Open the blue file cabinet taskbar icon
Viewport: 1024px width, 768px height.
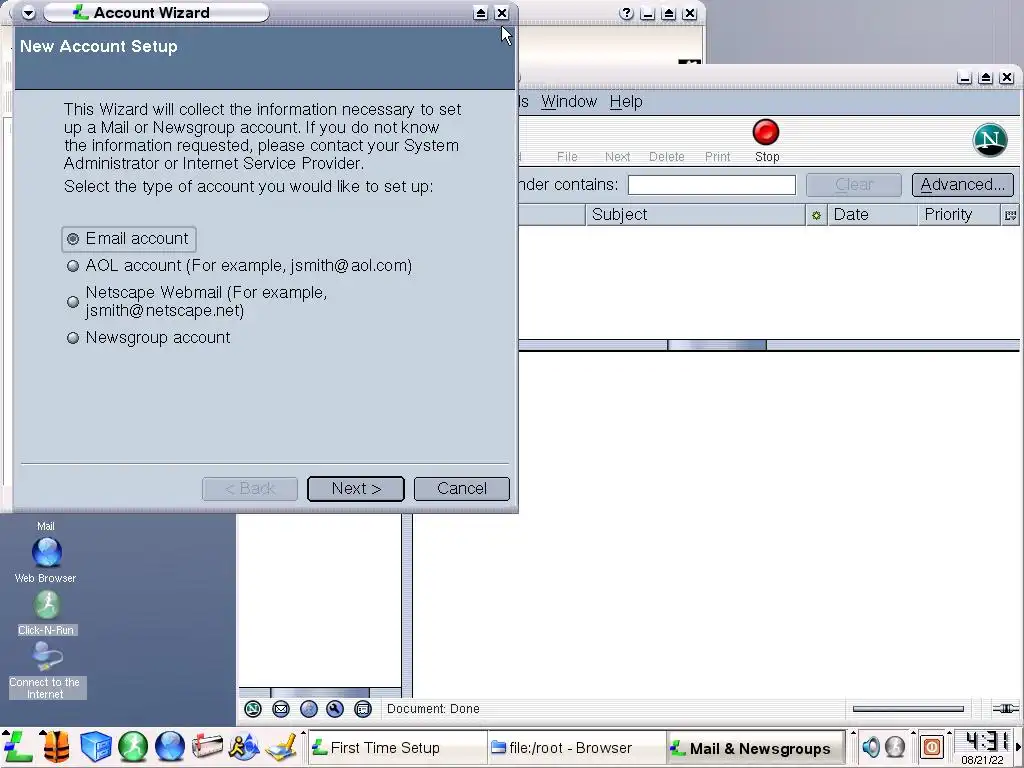click(x=95, y=747)
